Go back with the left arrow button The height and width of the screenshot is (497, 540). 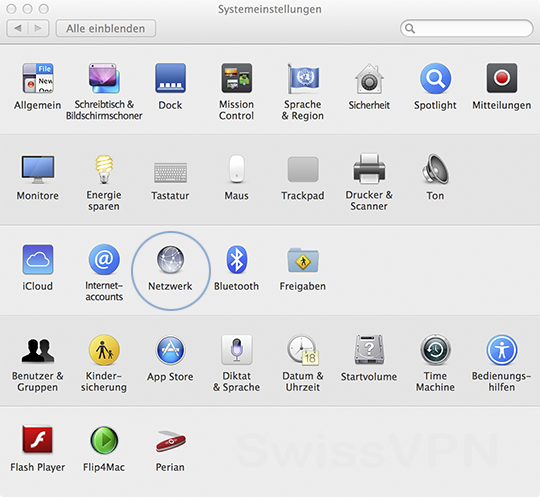point(17,28)
